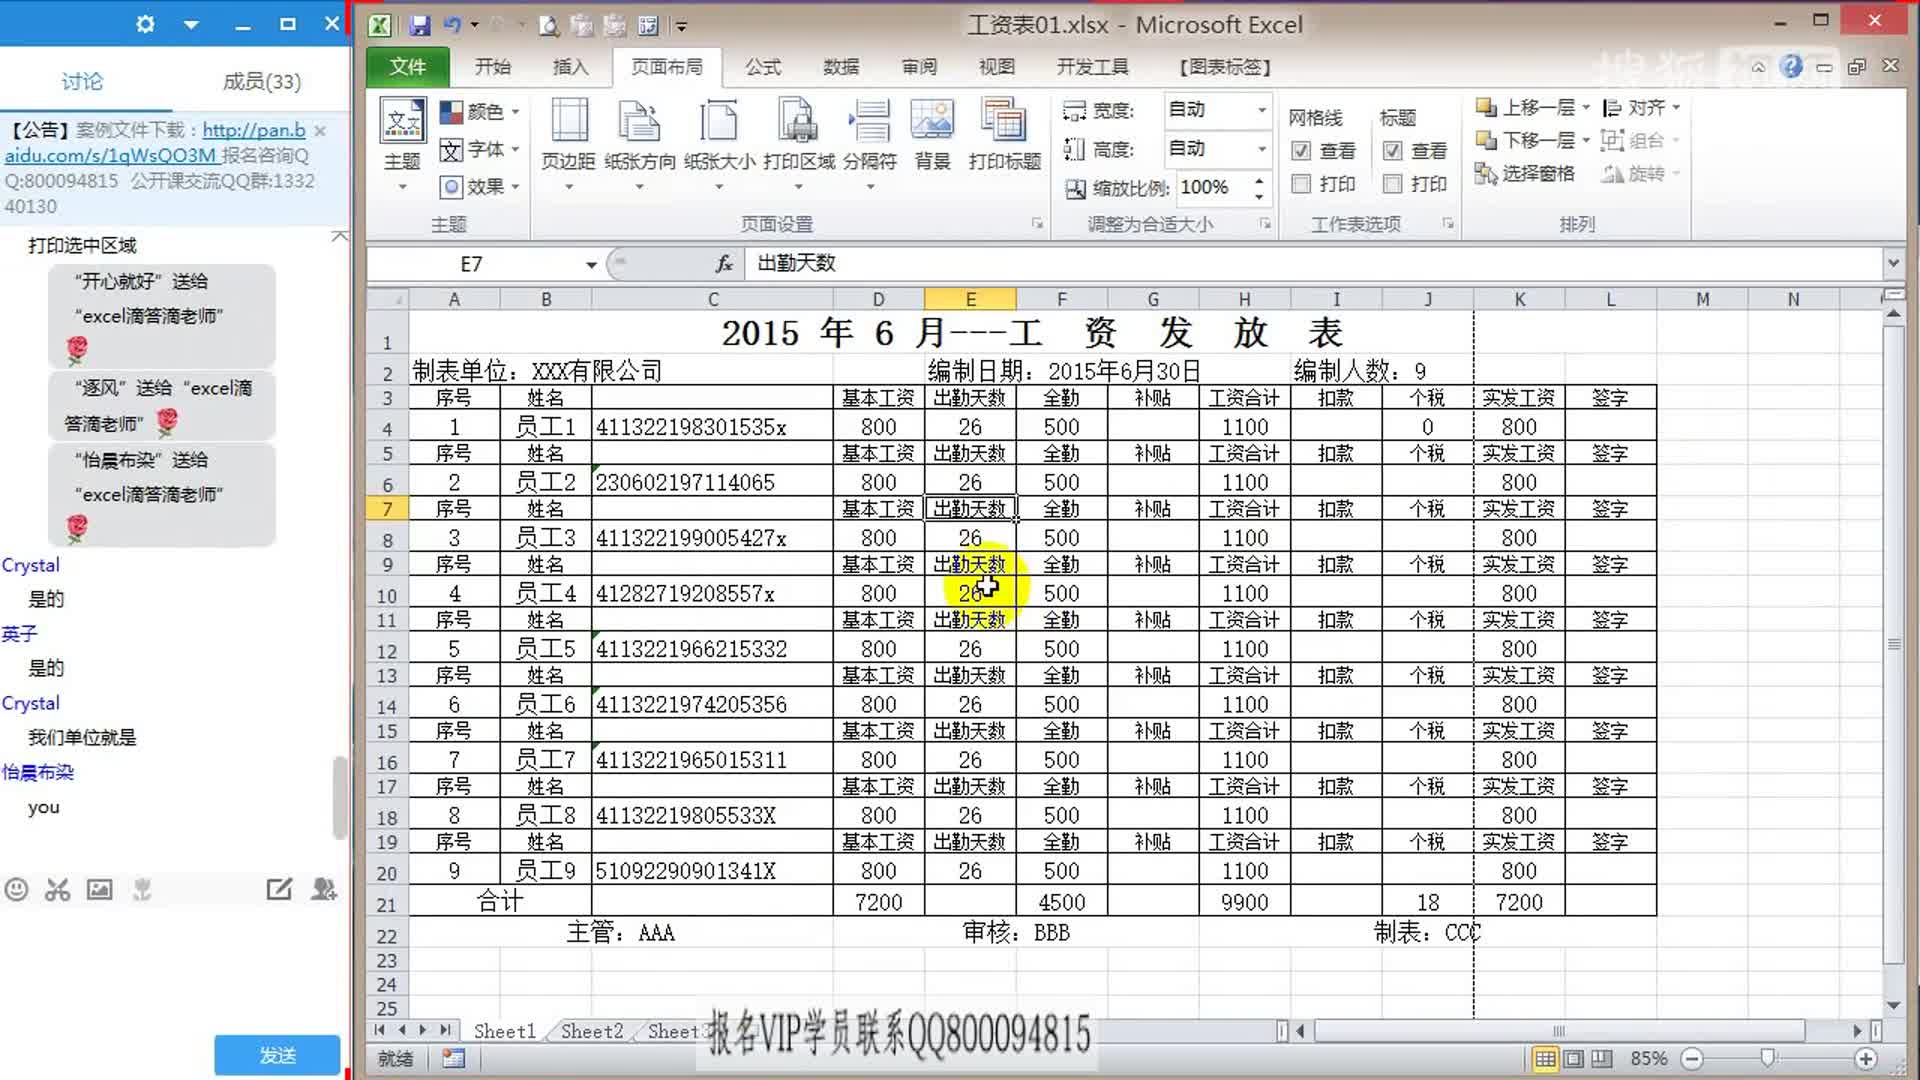Click Print Preview icon in quick access toolbar

(x=548, y=25)
